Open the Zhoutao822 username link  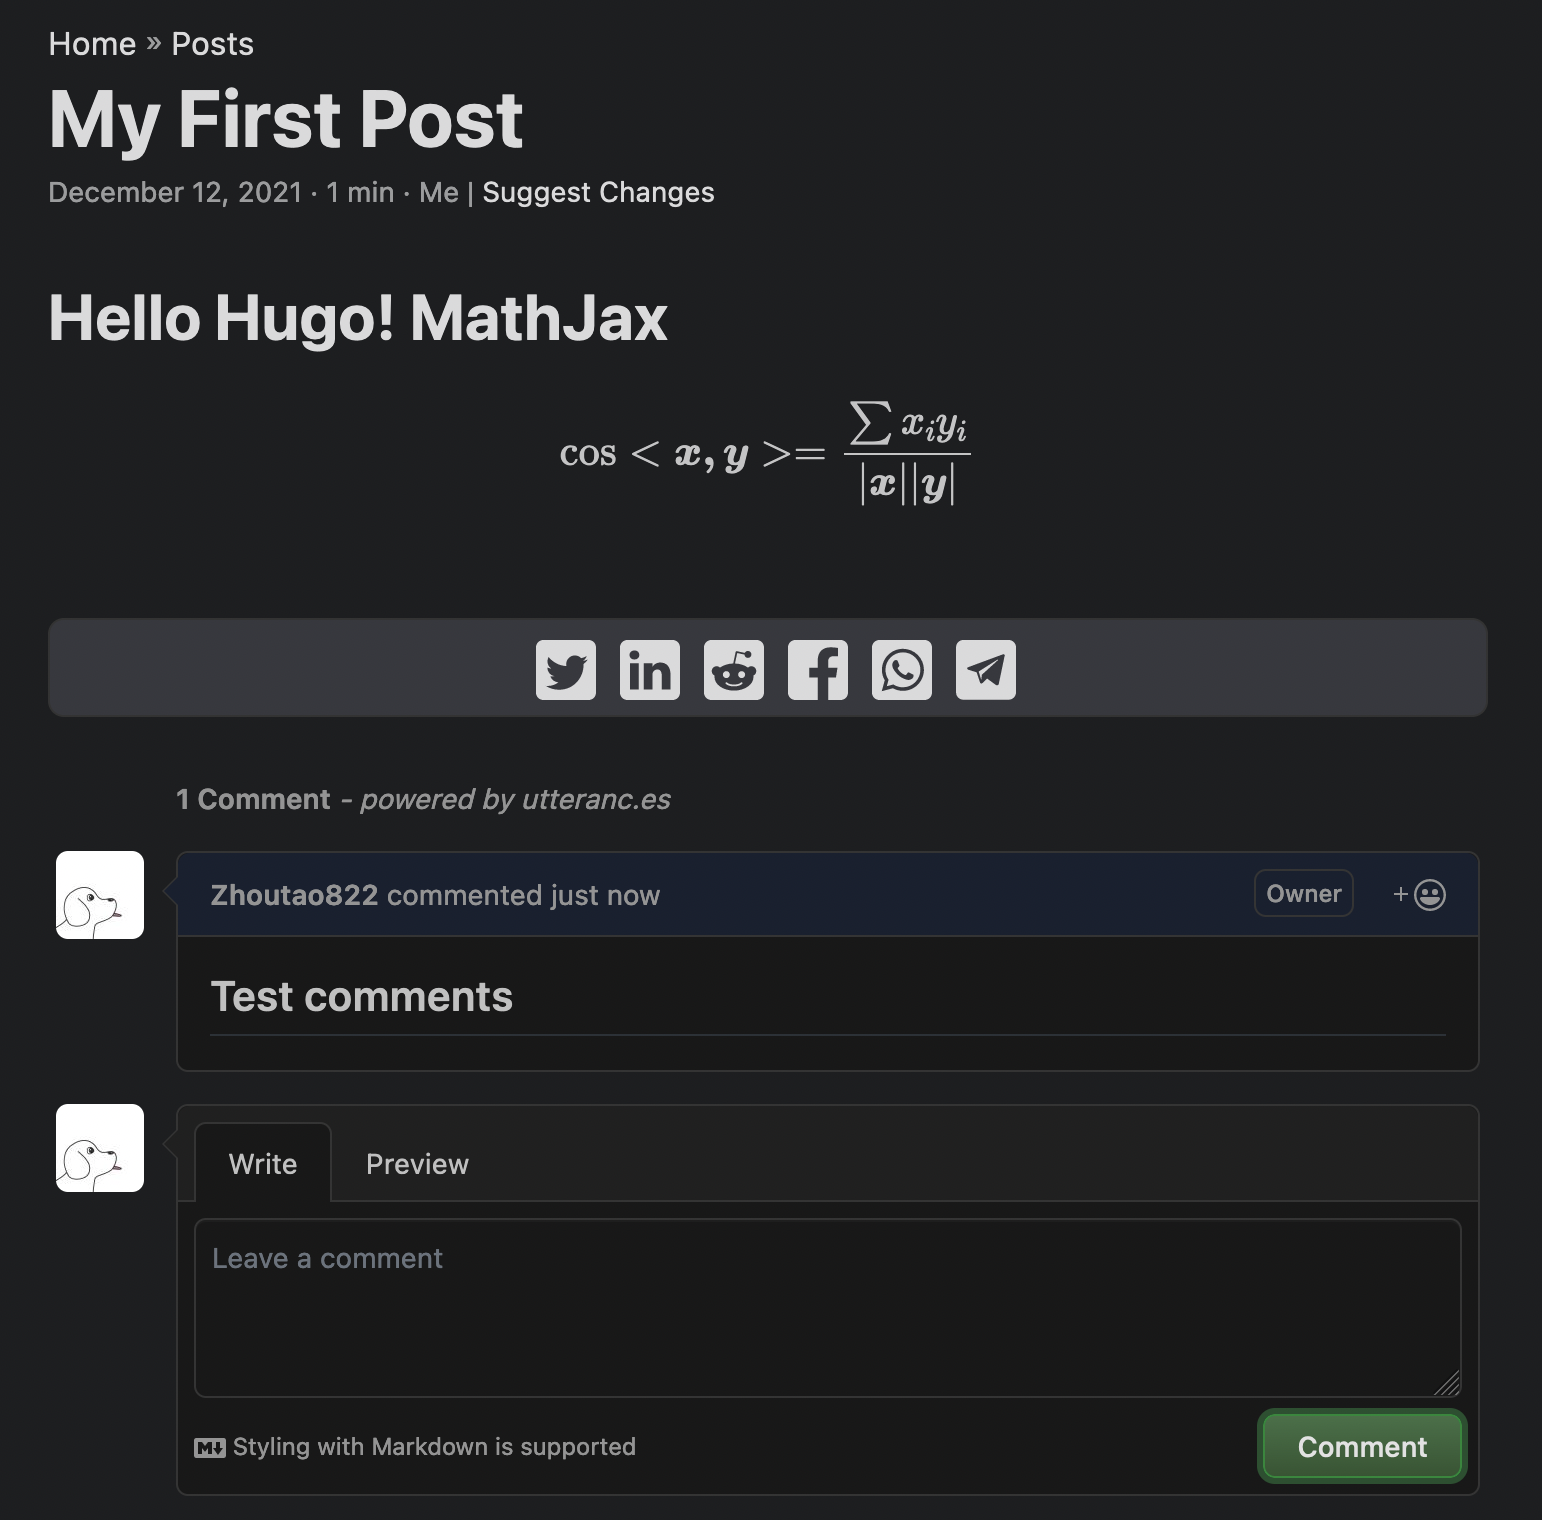tap(294, 895)
